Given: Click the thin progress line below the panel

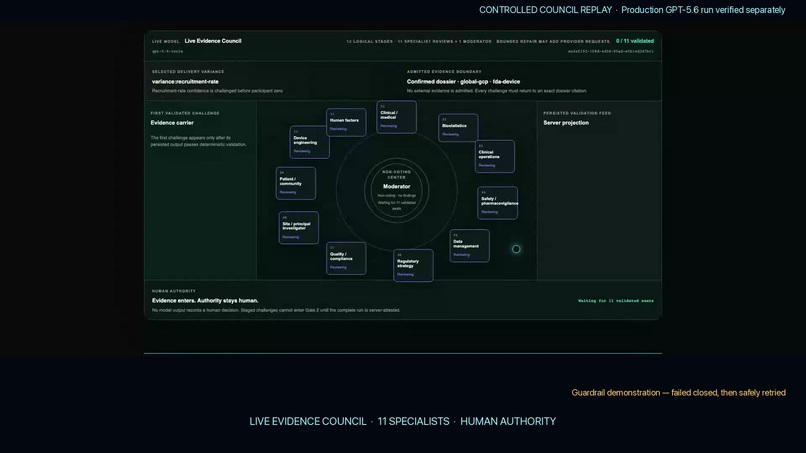Looking at the screenshot, I should click(x=403, y=353).
